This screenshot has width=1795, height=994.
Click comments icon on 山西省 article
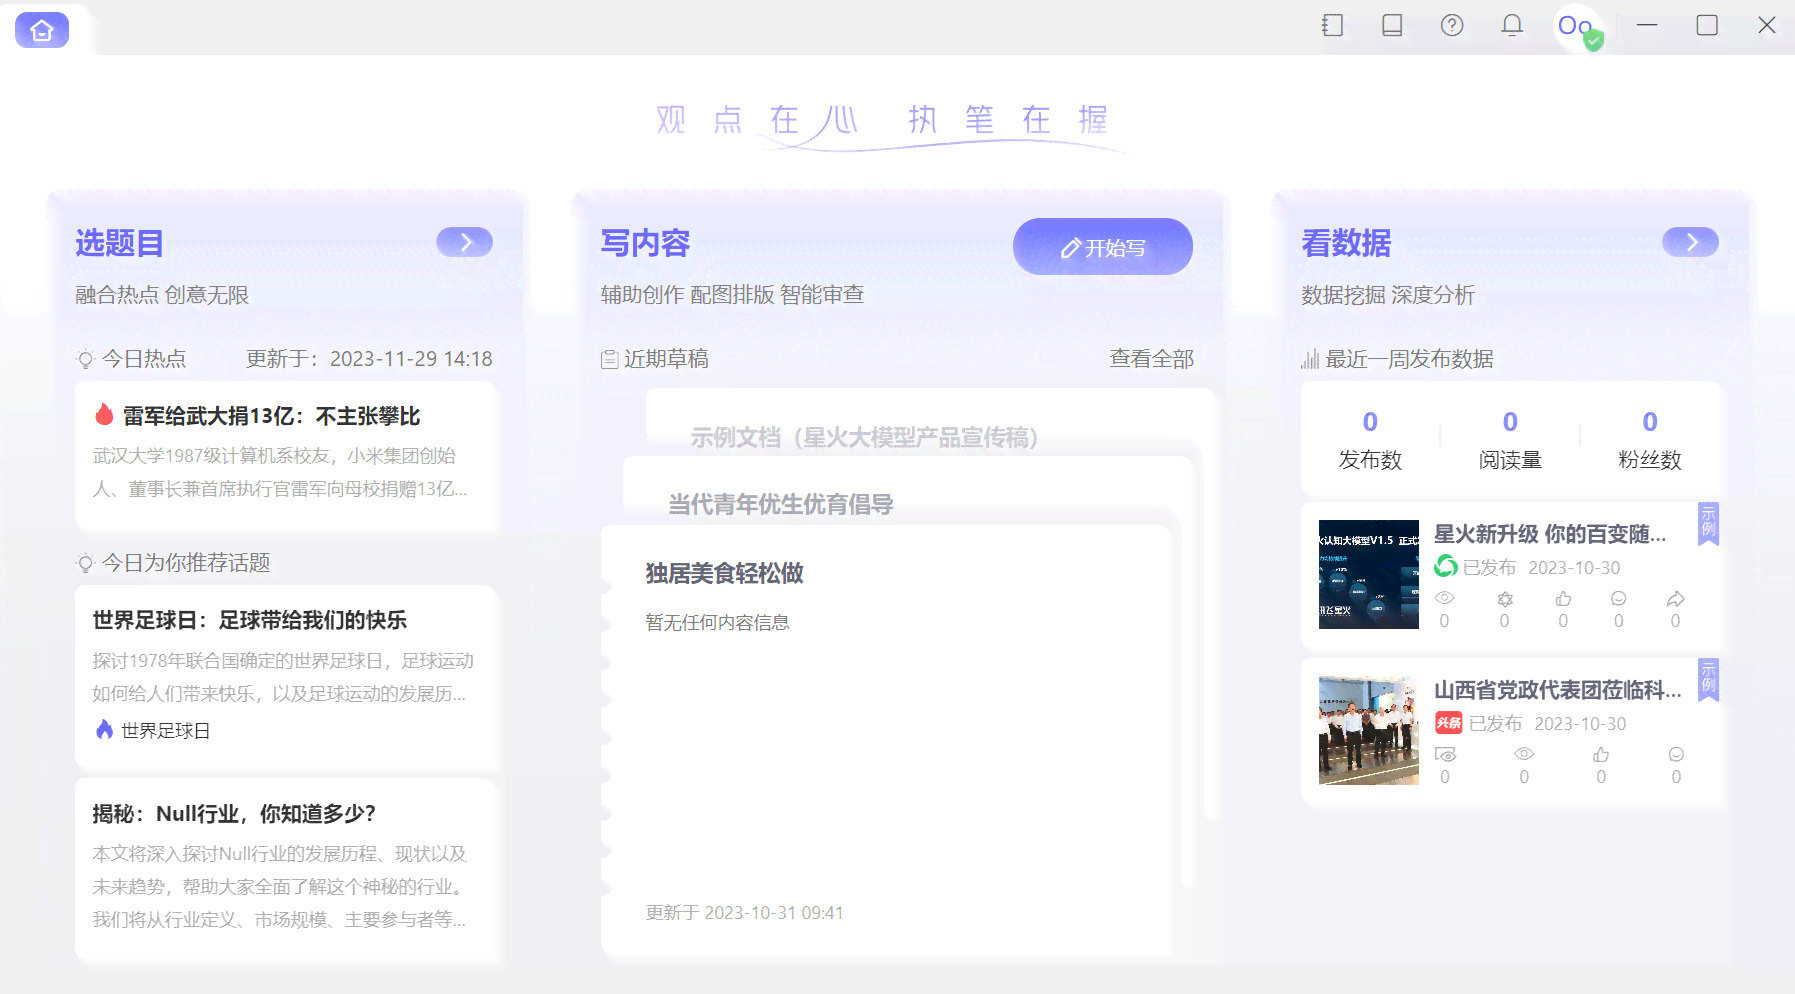tap(1677, 754)
